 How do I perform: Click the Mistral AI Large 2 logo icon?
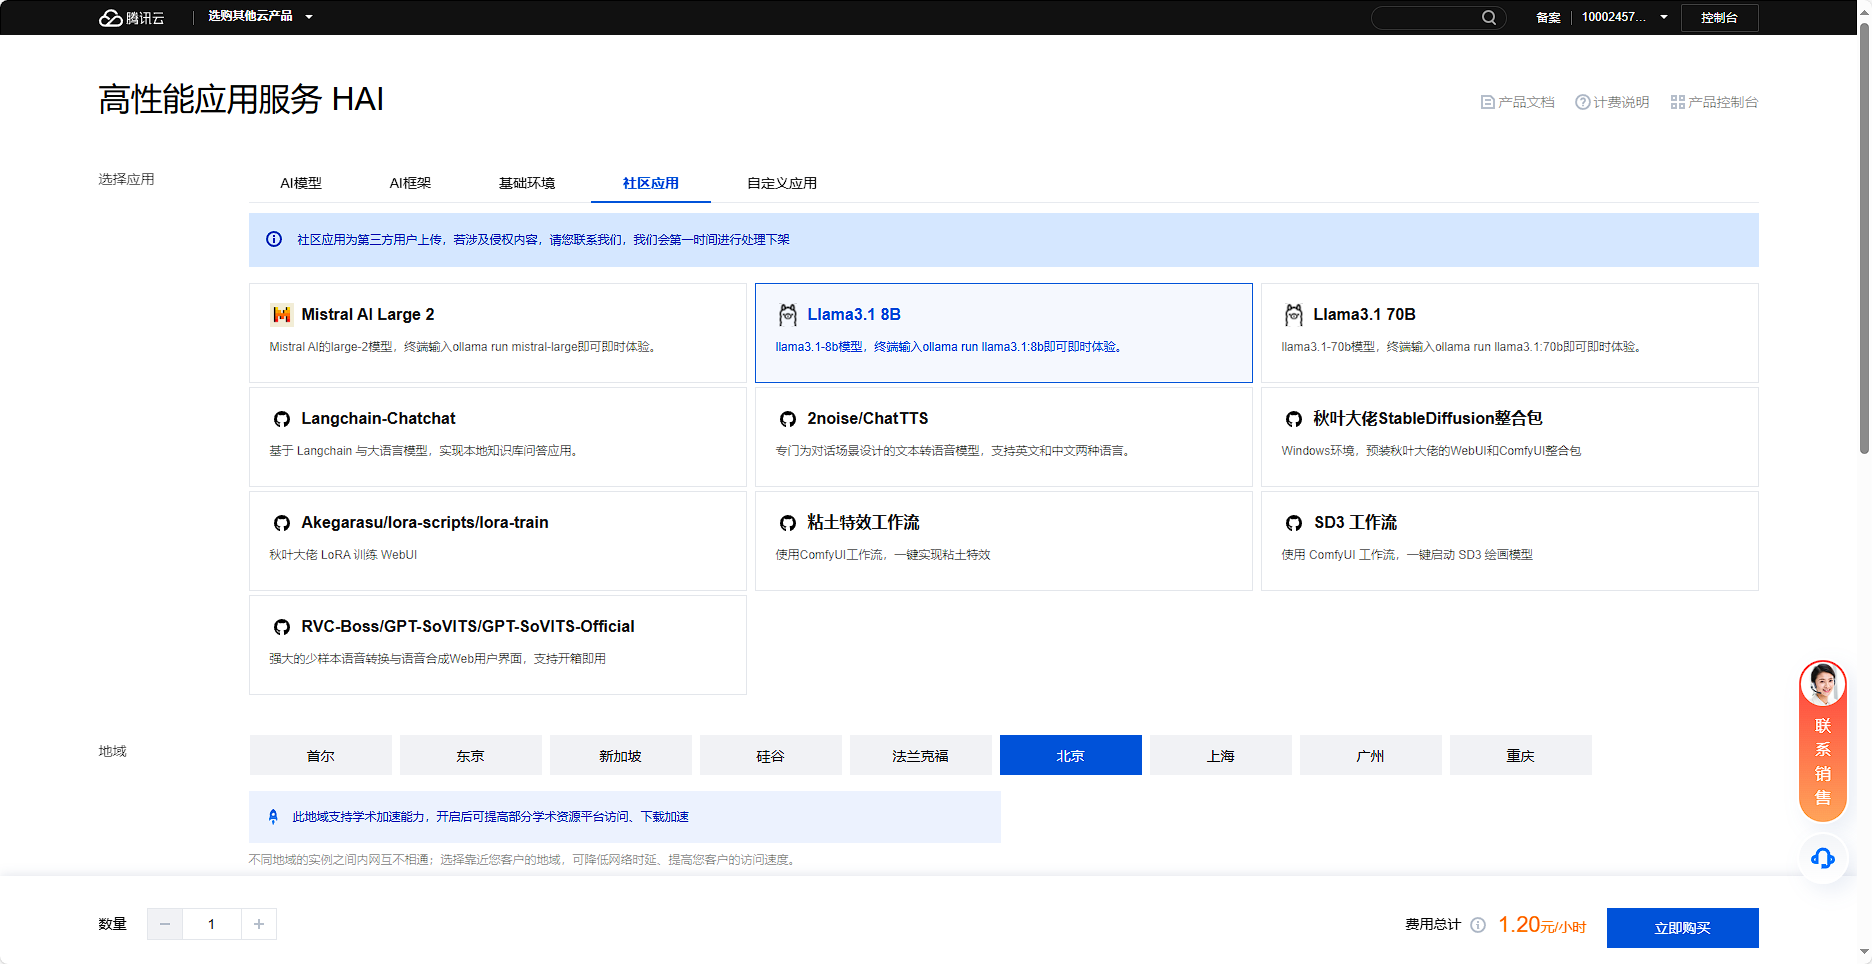pyautogui.click(x=281, y=315)
